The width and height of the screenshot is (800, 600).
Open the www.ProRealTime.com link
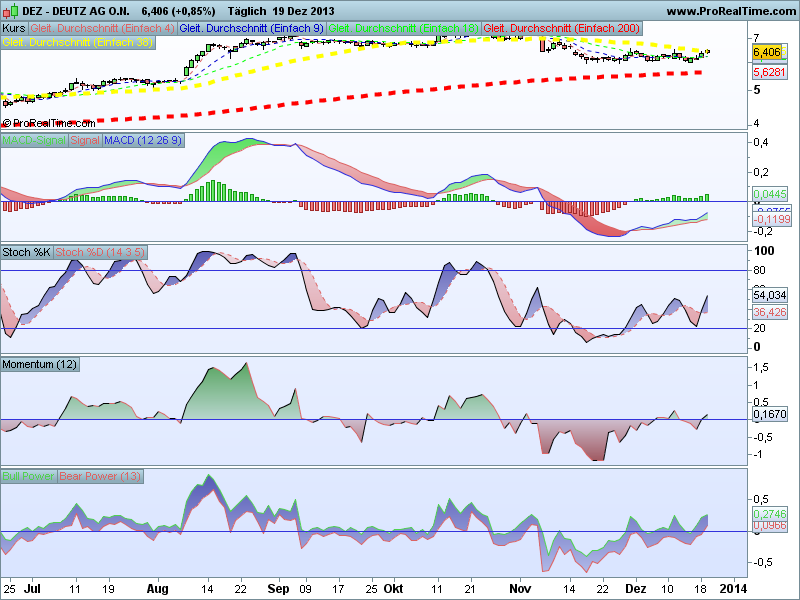click(731, 11)
